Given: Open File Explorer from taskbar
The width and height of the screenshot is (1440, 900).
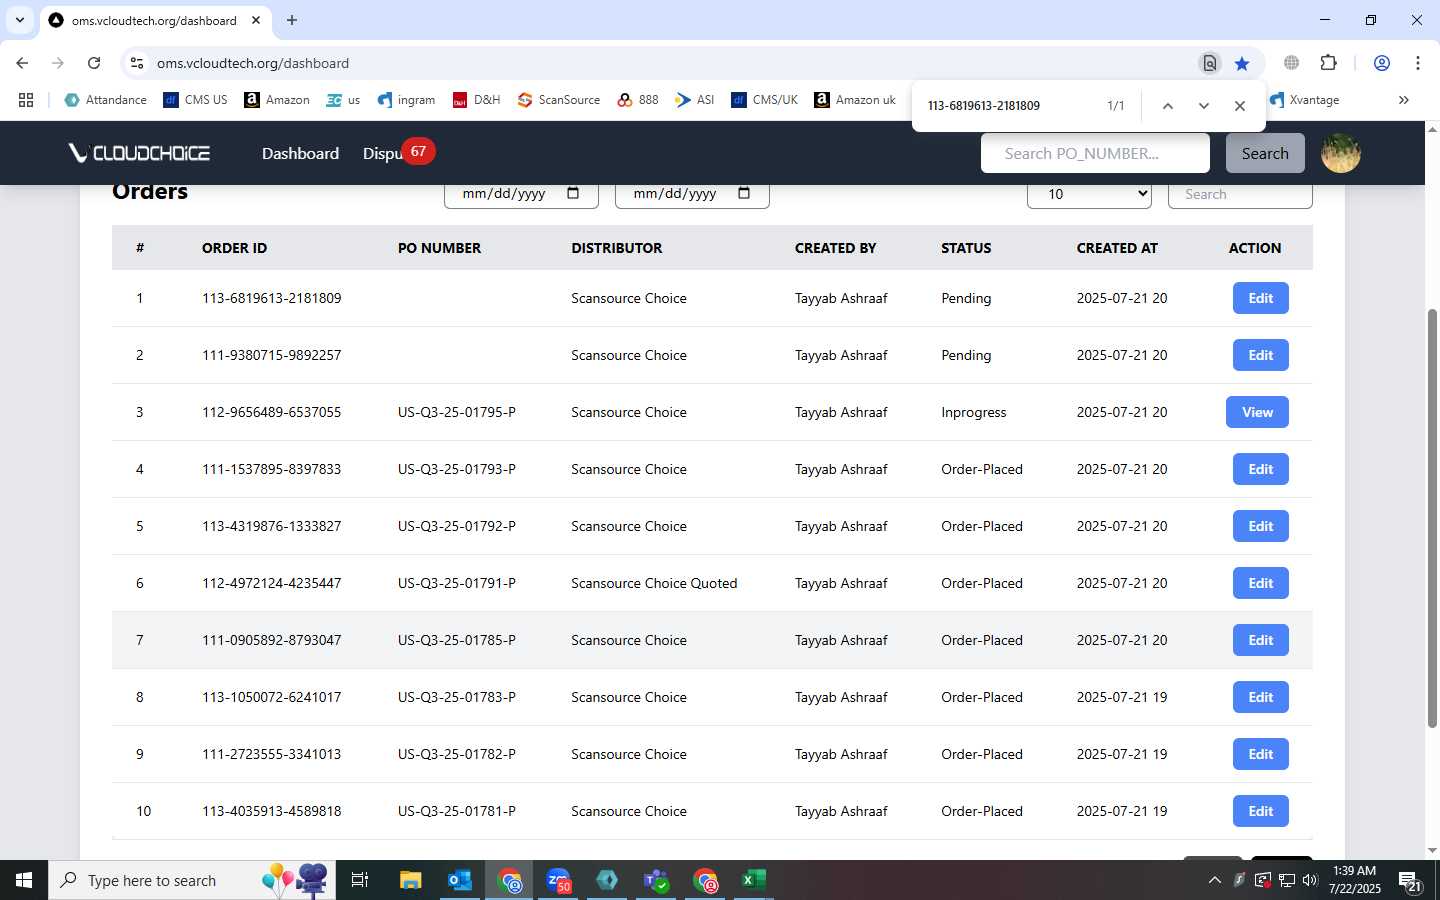Looking at the screenshot, I should [x=411, y=880].
